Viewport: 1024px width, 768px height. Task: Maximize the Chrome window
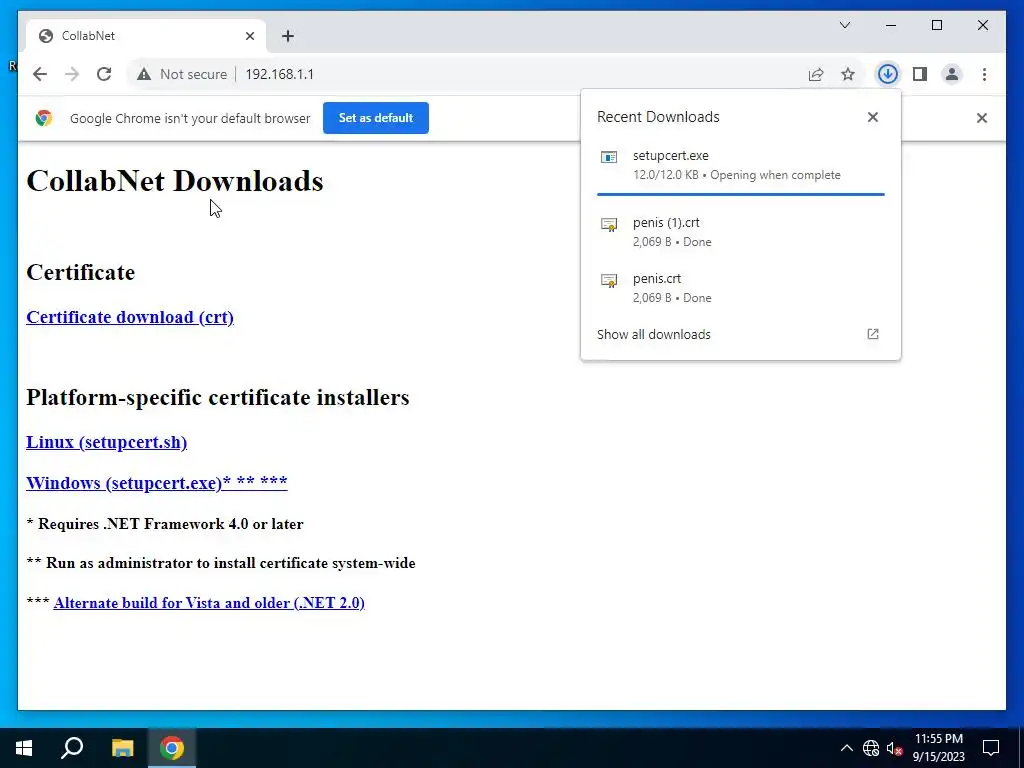click(x=936, y=25)
